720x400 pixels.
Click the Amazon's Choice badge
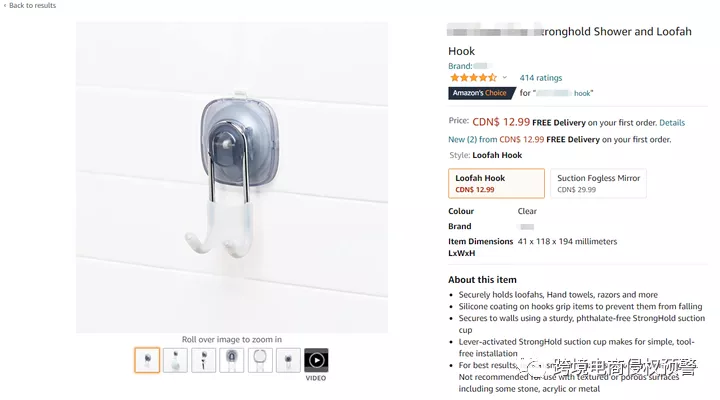(481, 93)
